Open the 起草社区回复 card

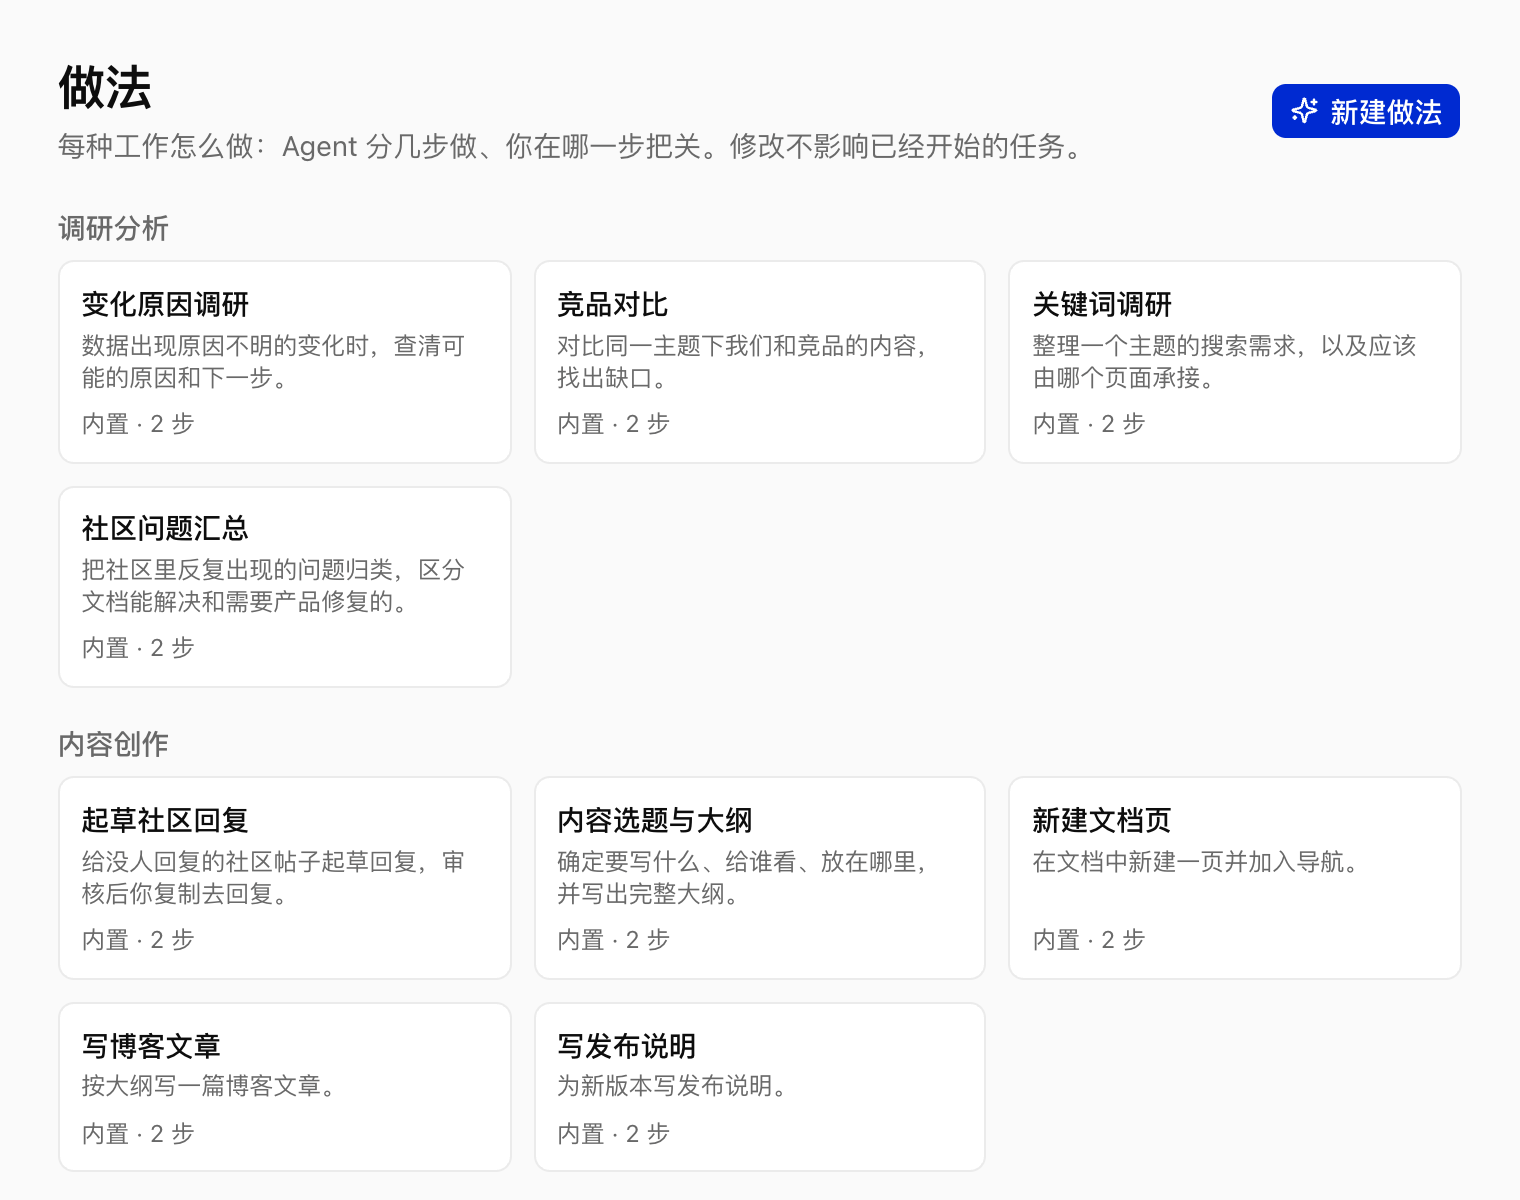pos(285,878)
